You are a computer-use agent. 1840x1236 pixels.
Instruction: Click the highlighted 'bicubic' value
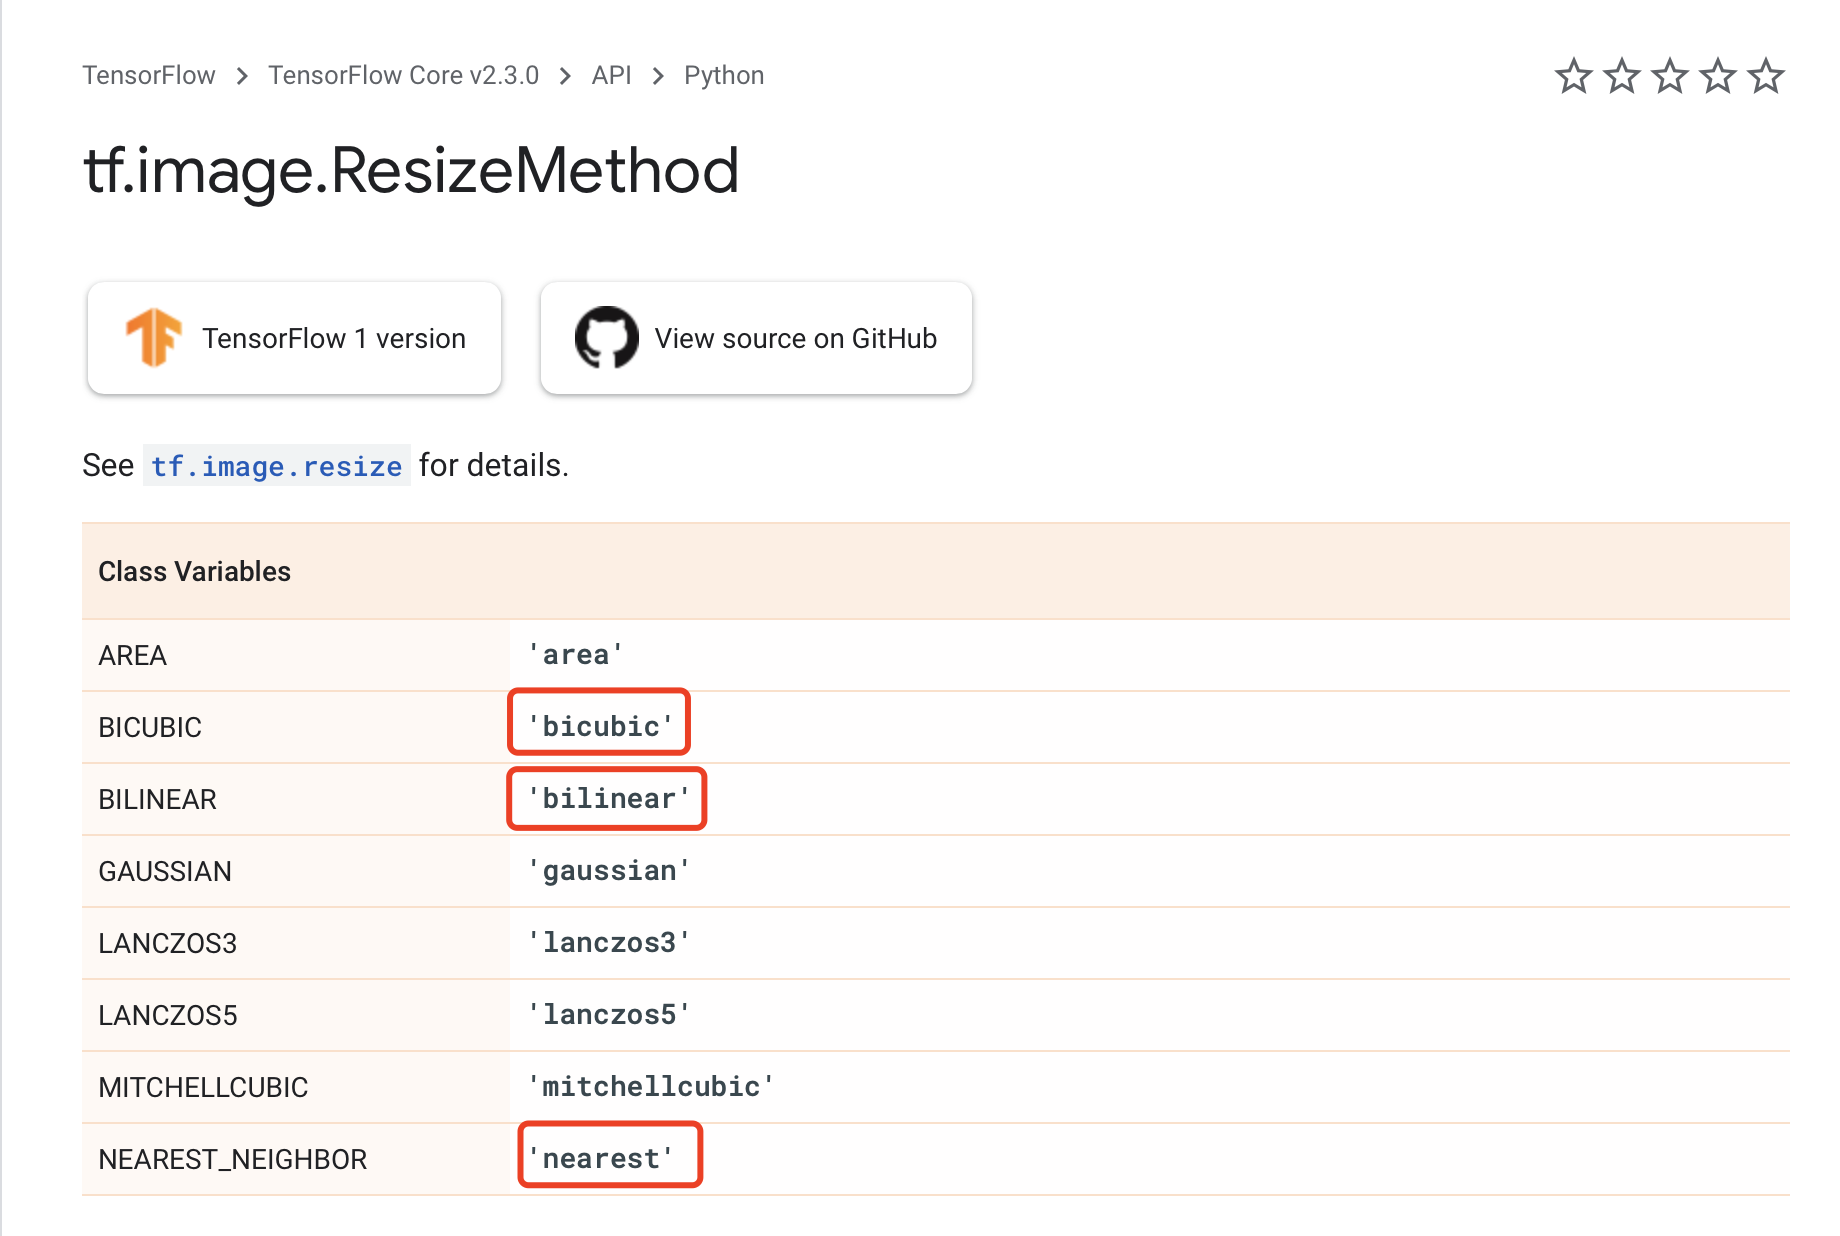click(x=598, y=725)
